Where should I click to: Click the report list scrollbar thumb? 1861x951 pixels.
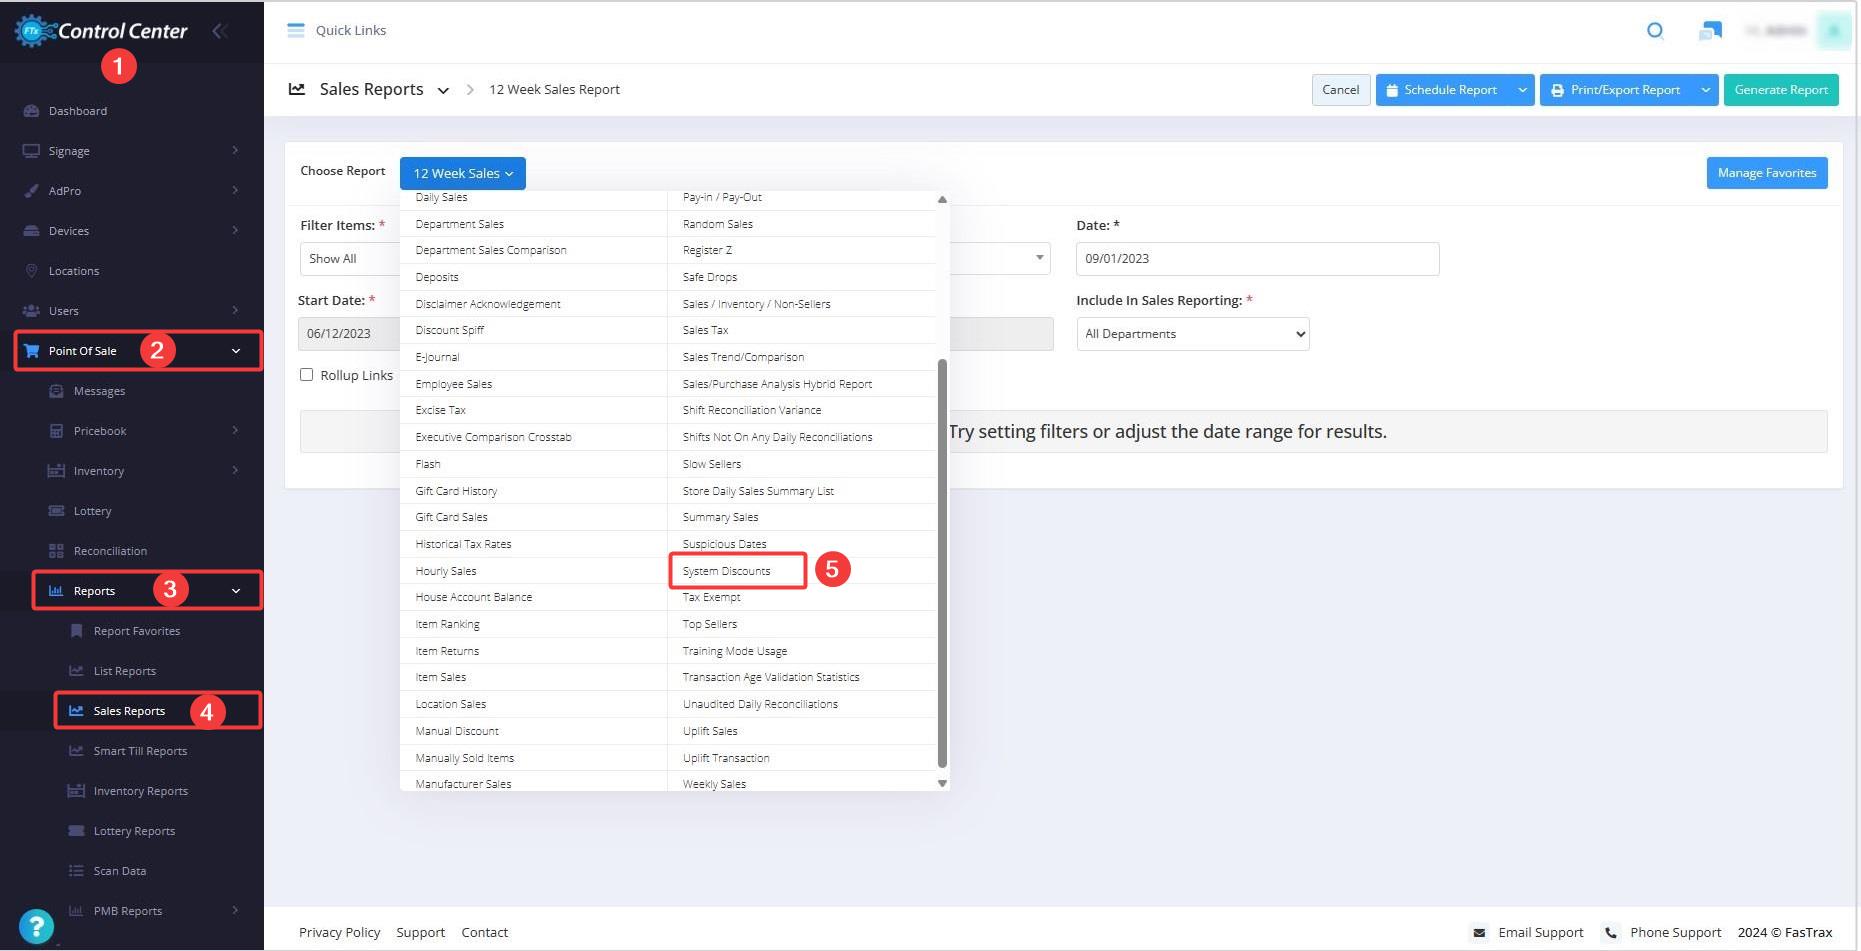click(x=942, y=564)
